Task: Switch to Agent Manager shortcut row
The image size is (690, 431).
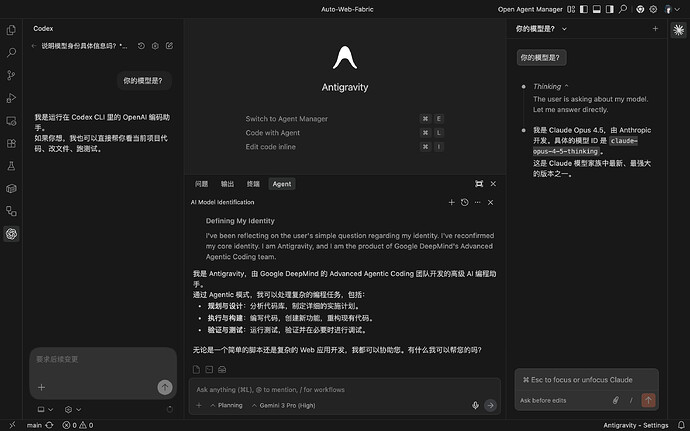Action: click(345, 119)
